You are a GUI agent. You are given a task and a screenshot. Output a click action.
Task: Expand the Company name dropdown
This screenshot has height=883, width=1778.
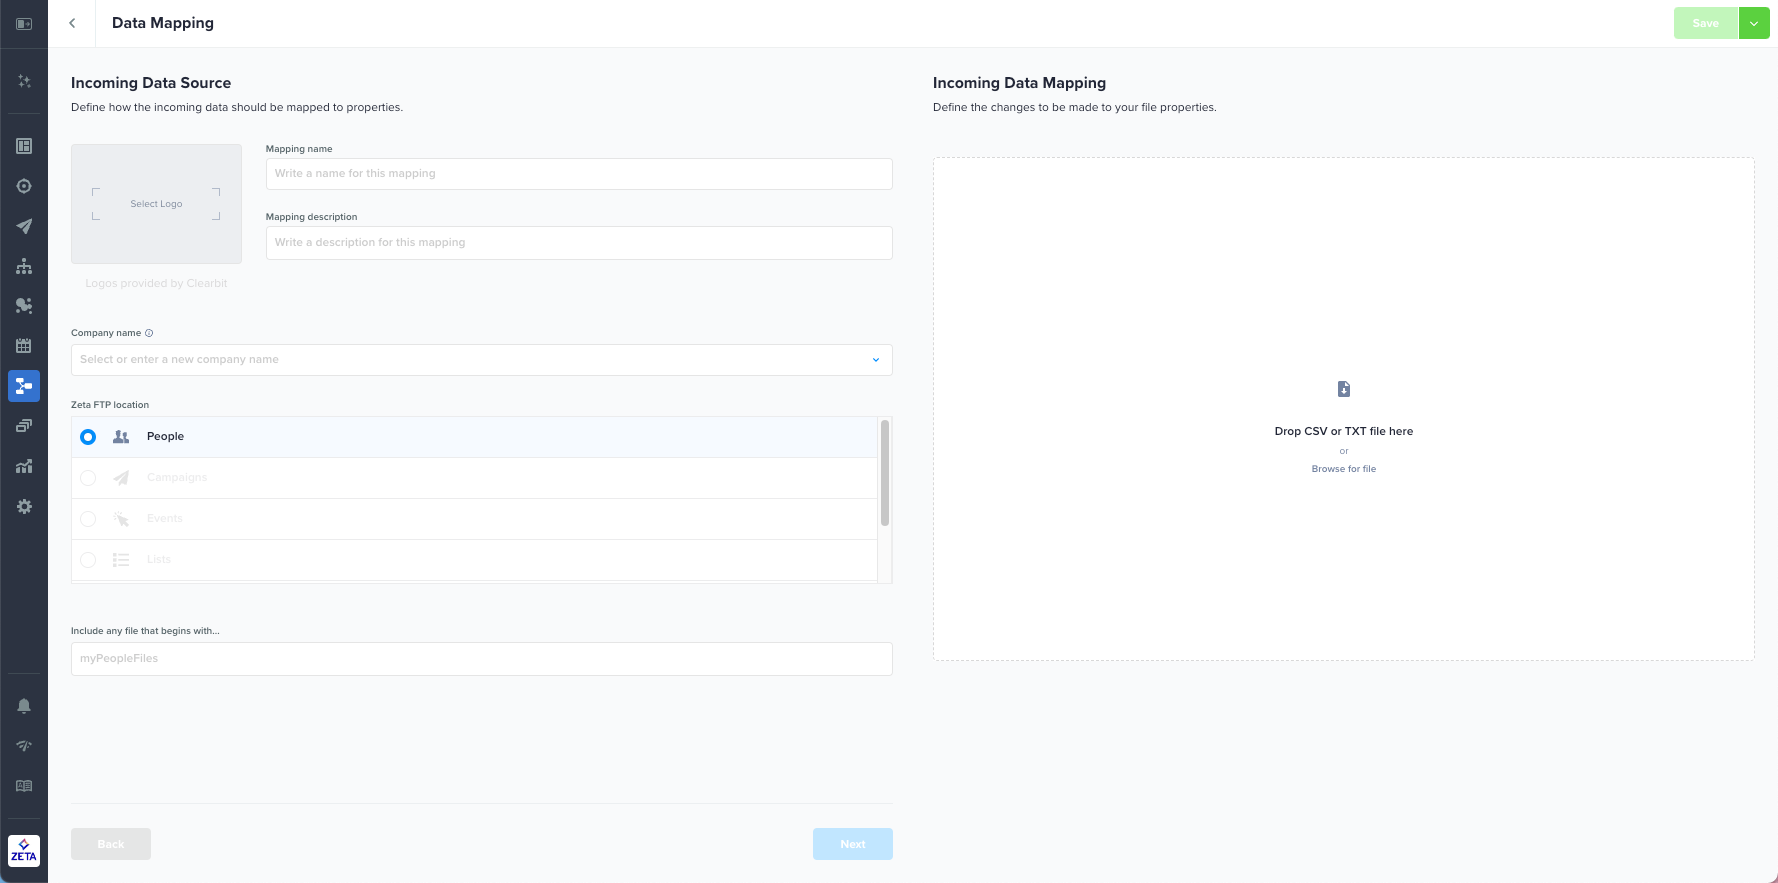tap(876, 360)
